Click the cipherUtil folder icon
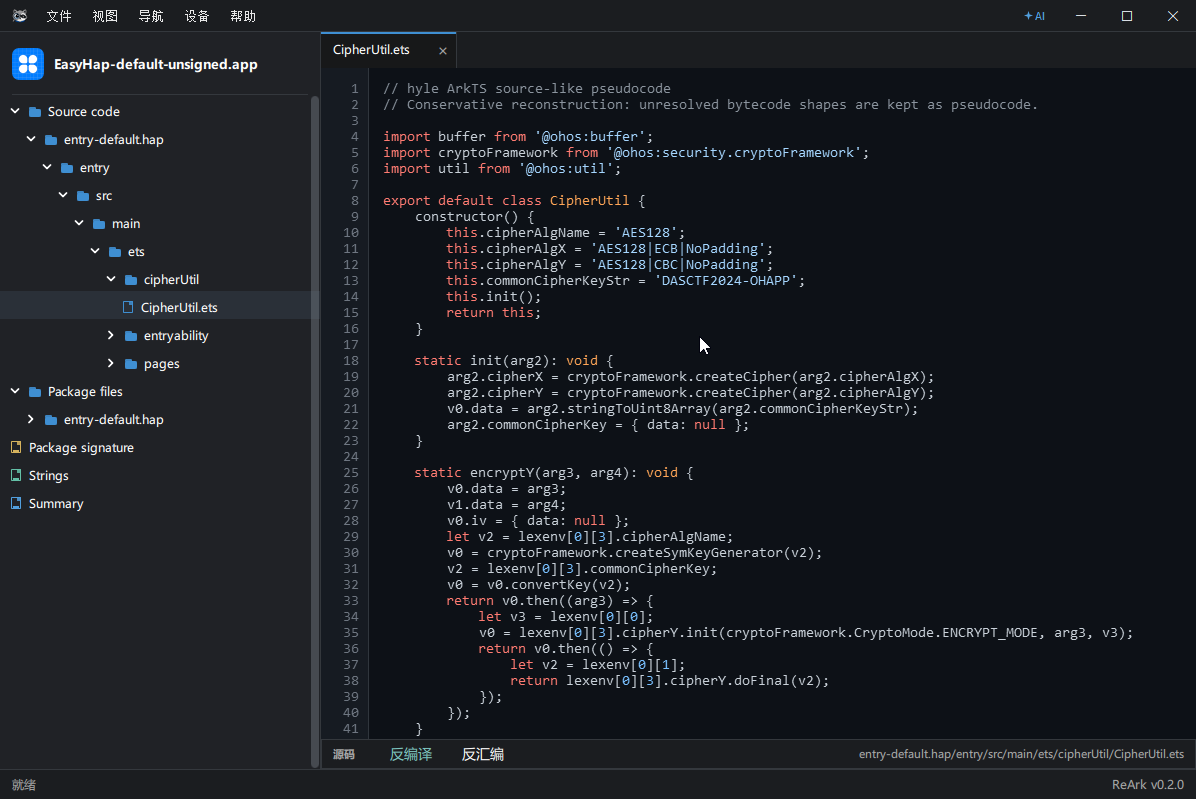 click(x=131, y=280)
